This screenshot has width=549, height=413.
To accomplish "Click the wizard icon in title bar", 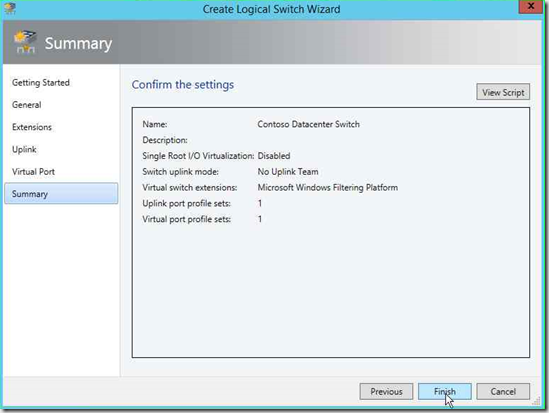I will point(10,8).
